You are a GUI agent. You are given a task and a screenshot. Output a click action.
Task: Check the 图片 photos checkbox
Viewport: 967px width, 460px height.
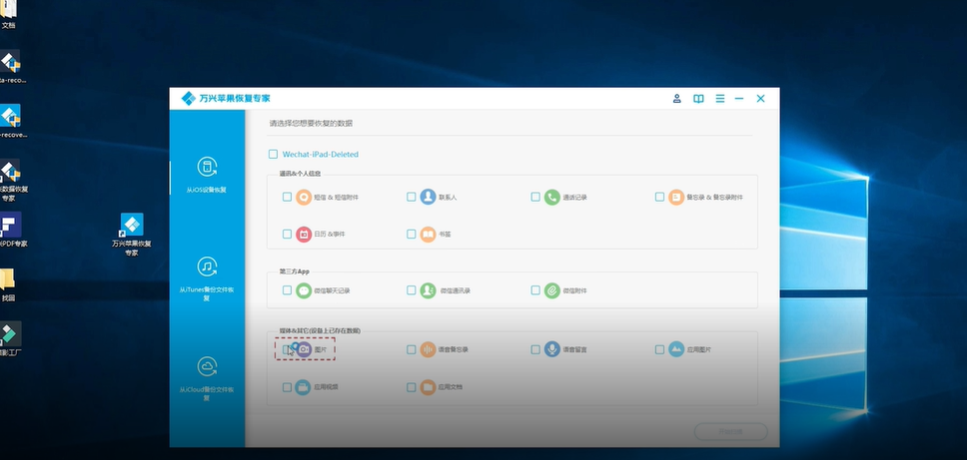click(x=287, y=350)
